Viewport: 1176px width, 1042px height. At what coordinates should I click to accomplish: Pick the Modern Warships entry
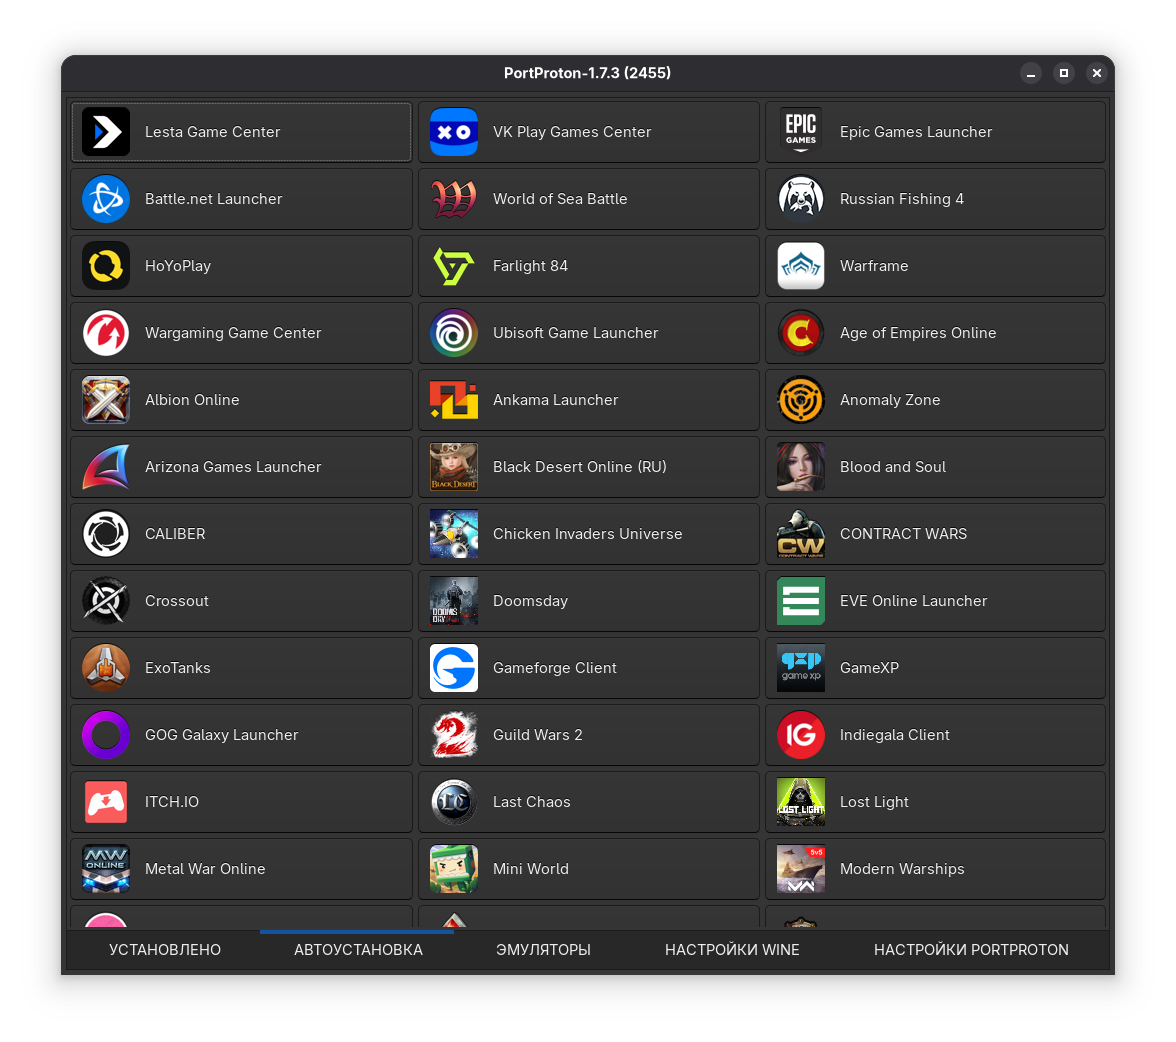coord(935,869)
